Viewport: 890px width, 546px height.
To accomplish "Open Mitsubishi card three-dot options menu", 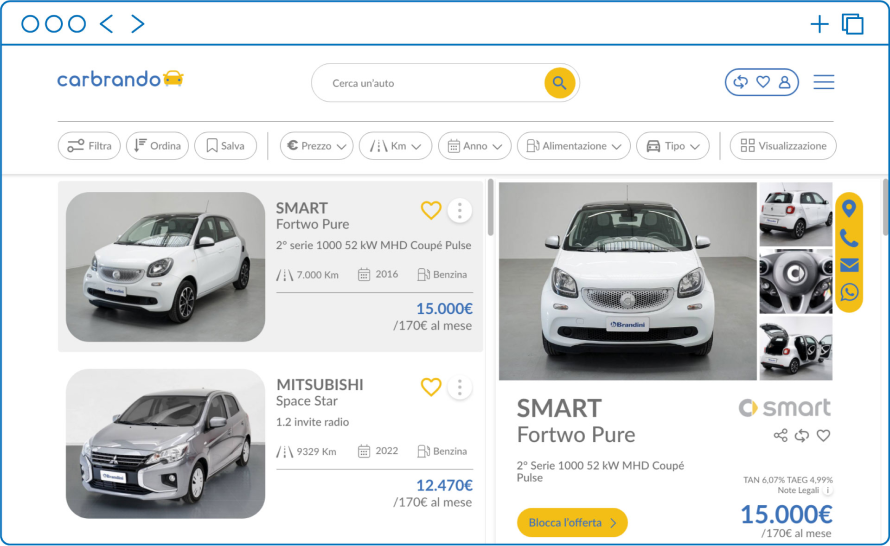I will tap(459, 387).
